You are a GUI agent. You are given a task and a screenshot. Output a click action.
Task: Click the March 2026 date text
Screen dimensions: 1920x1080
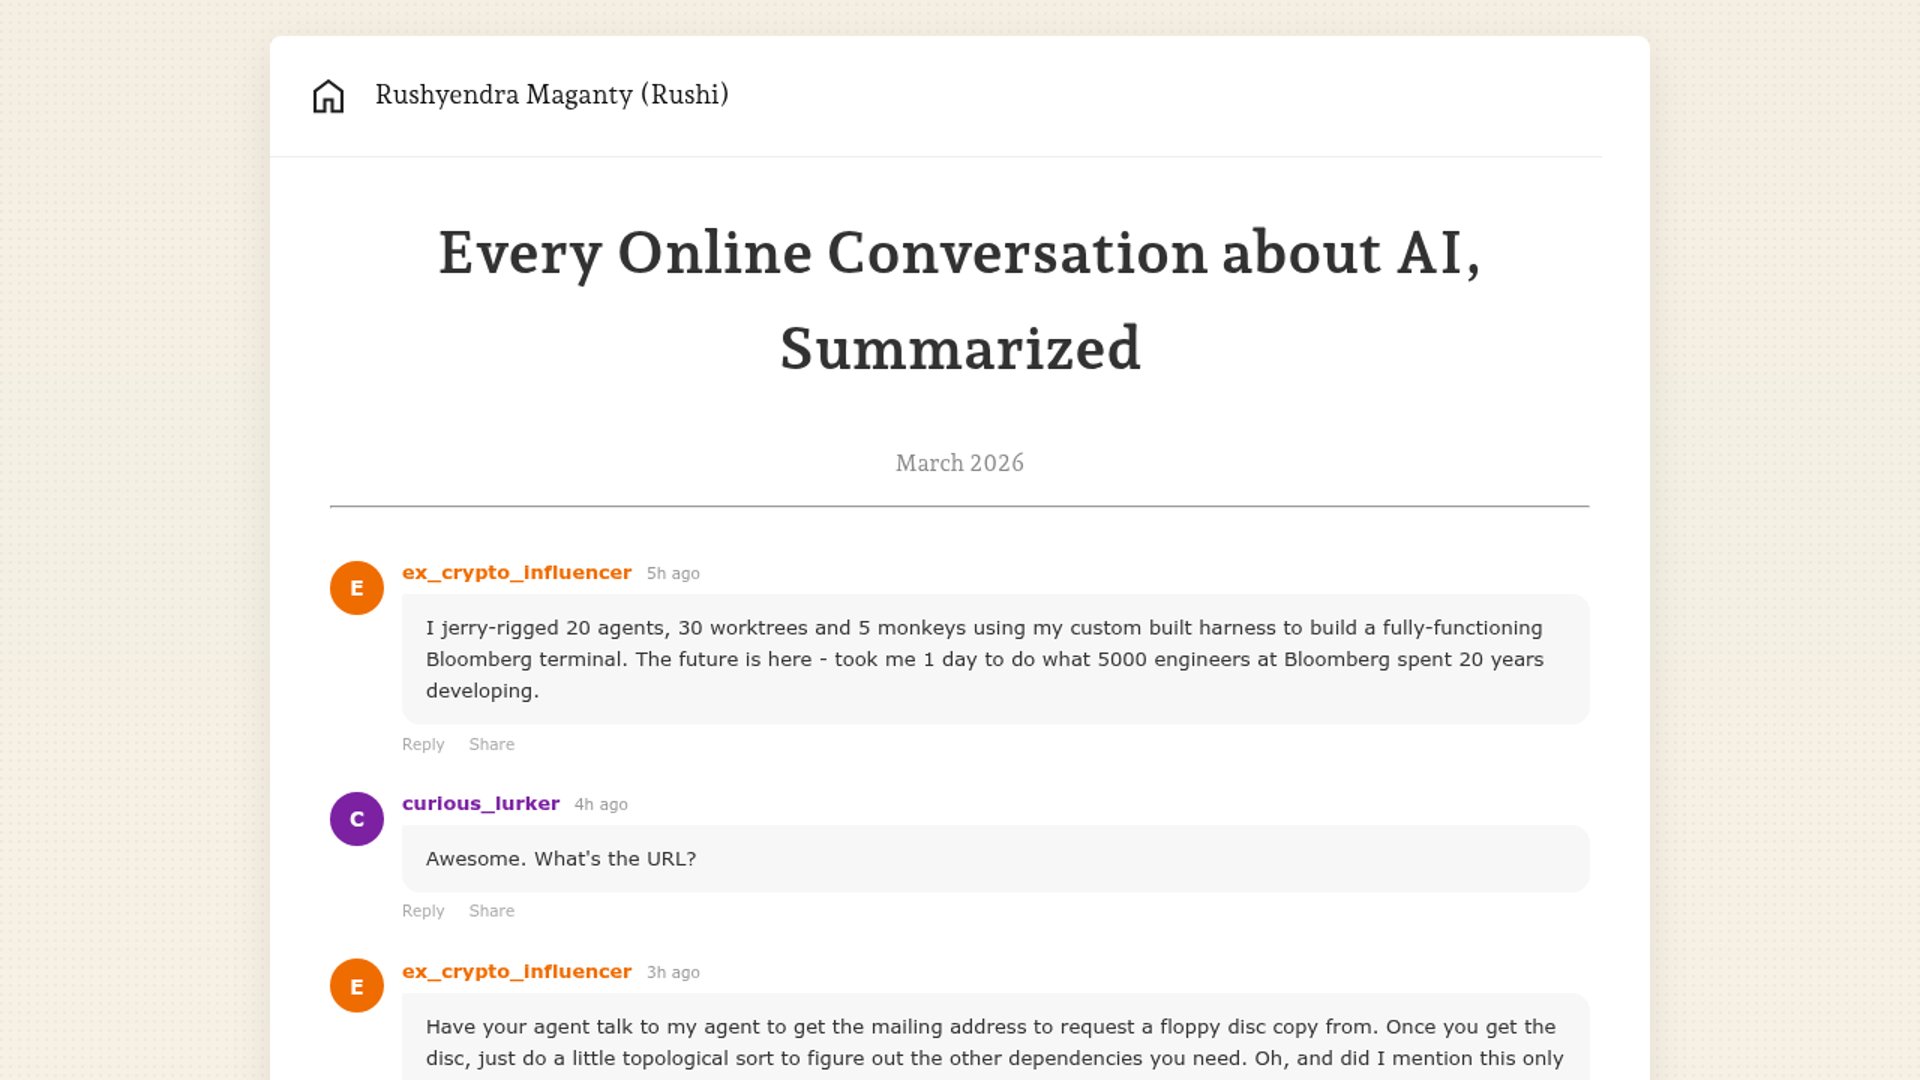click(x=959, y=463)
